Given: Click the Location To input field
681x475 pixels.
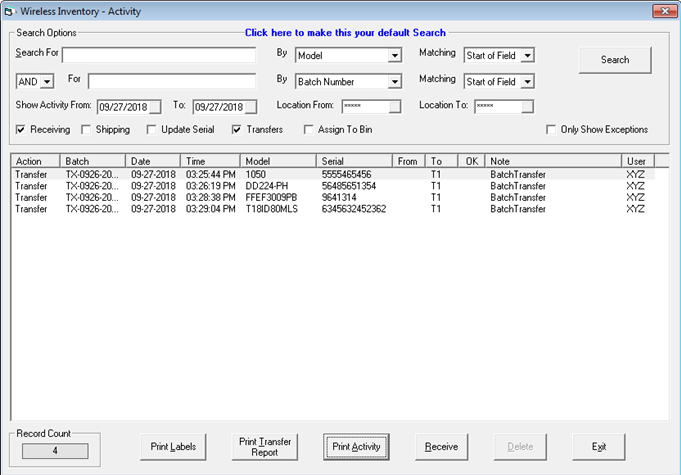Looking at the screenshot, I should coord(498,107).
